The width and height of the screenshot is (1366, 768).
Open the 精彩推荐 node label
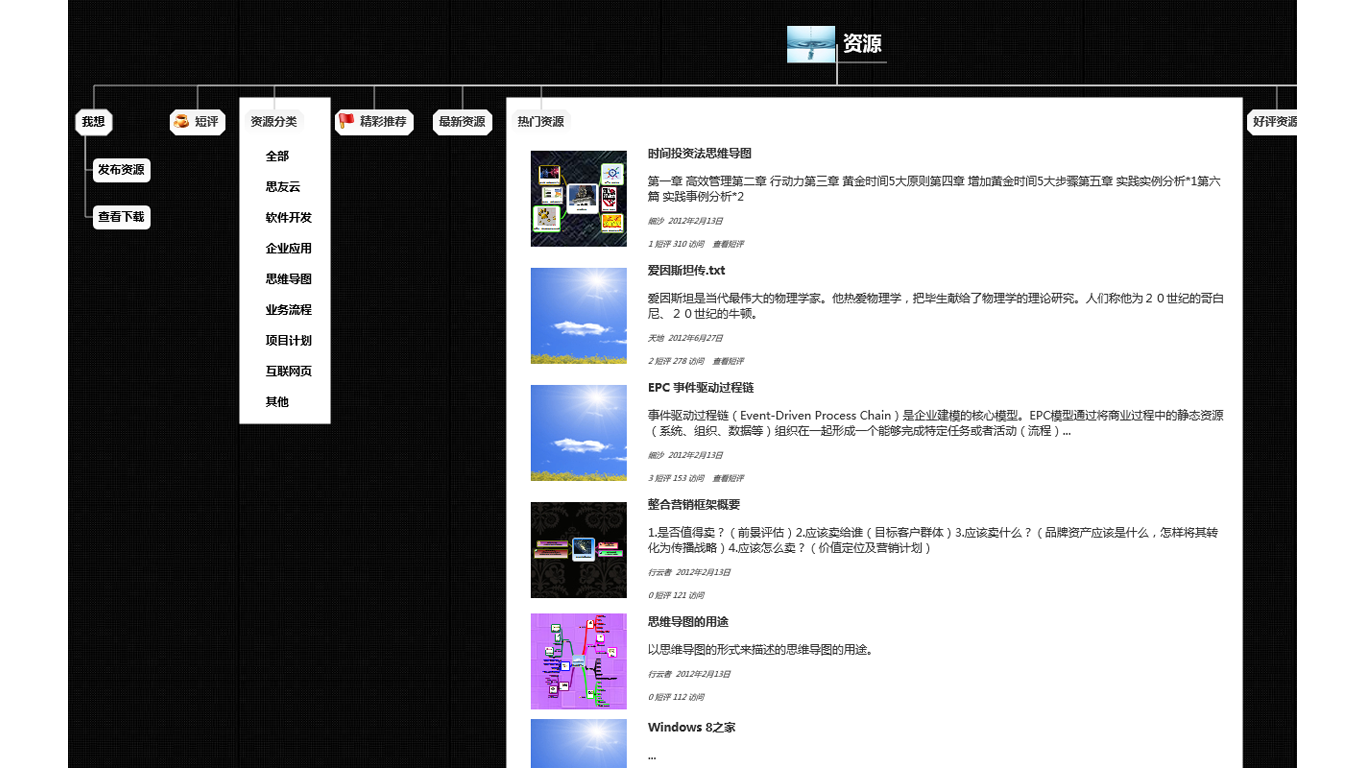[x=383, y=122]
